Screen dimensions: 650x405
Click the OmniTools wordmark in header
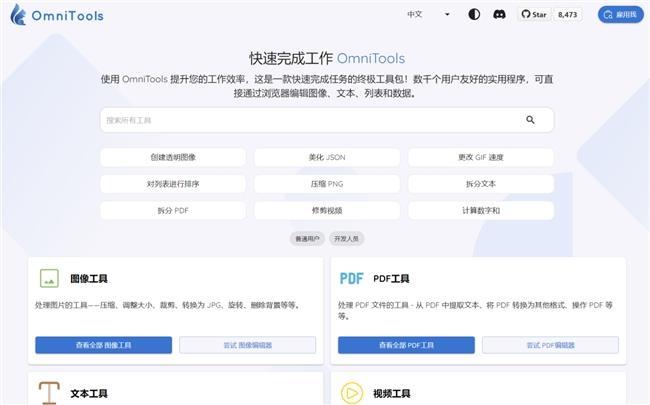tap(68, 16)
